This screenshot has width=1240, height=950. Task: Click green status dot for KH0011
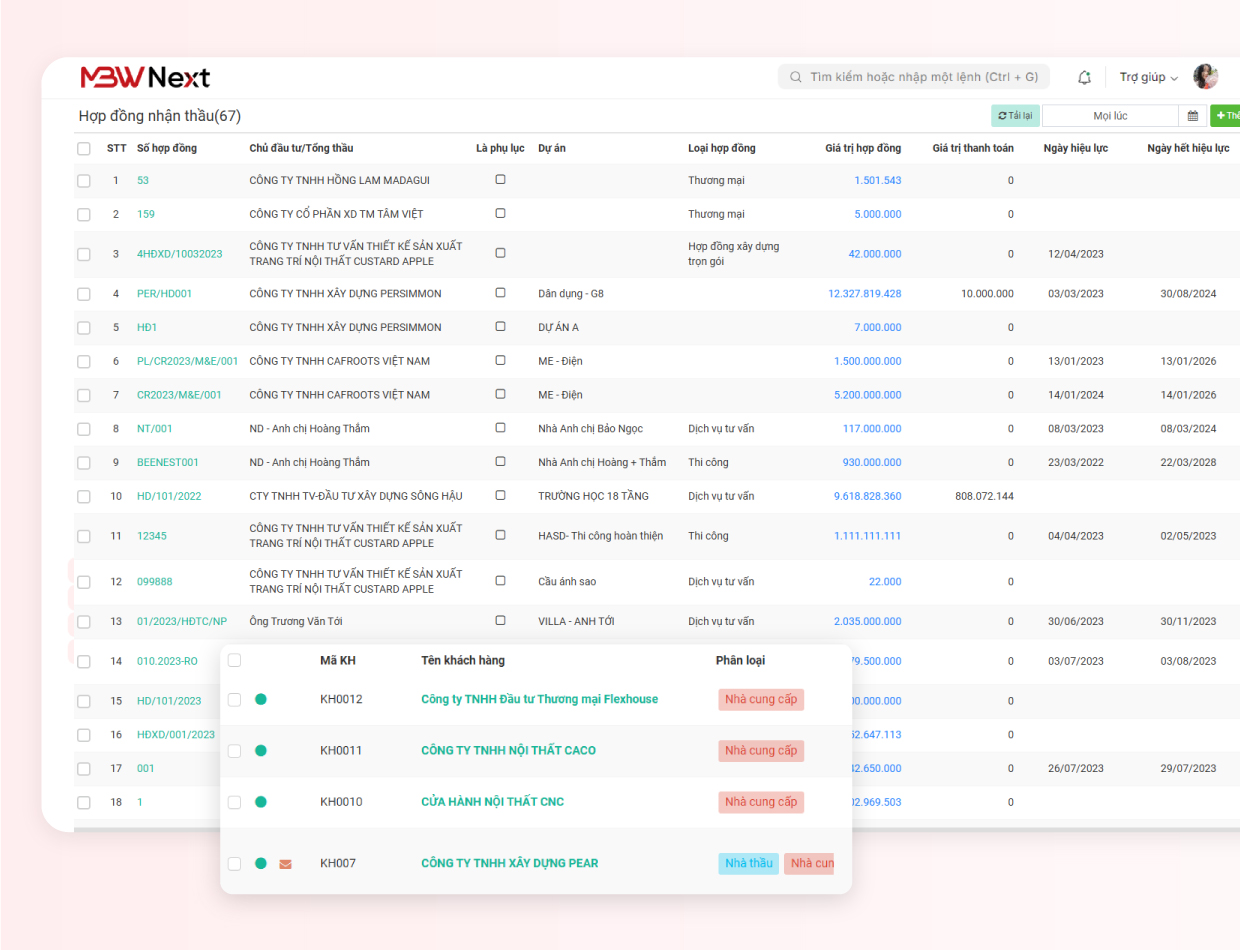pyautogui.click(x=261, y=751)
